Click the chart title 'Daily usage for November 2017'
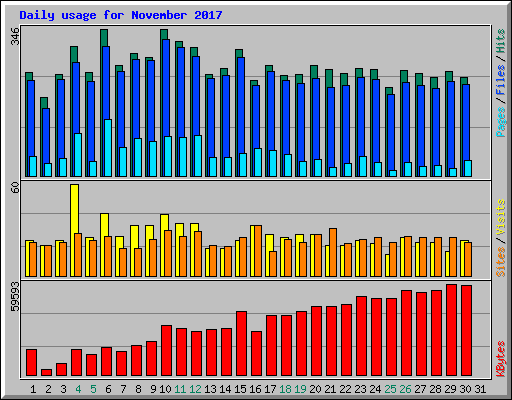The height and width of the screenshot is (400, 512). (121, 15)
